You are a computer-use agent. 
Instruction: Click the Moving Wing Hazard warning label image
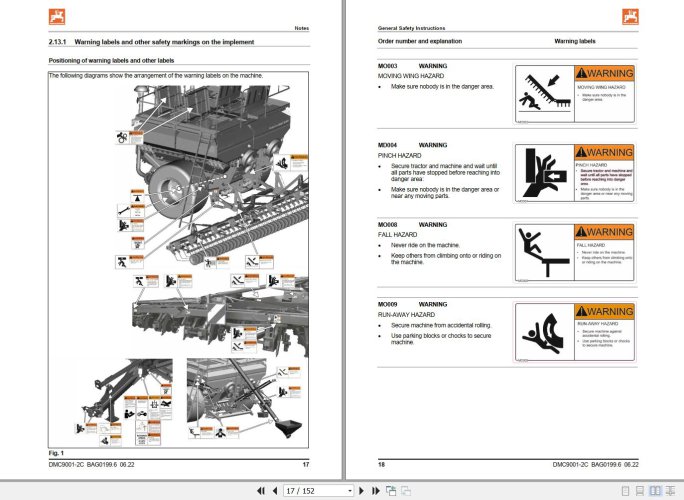(x=574, y=94)
